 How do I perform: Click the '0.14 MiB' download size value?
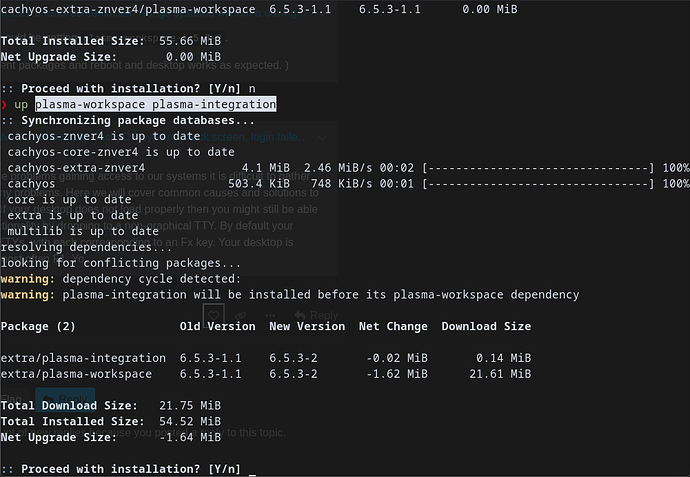pos(503,358)
